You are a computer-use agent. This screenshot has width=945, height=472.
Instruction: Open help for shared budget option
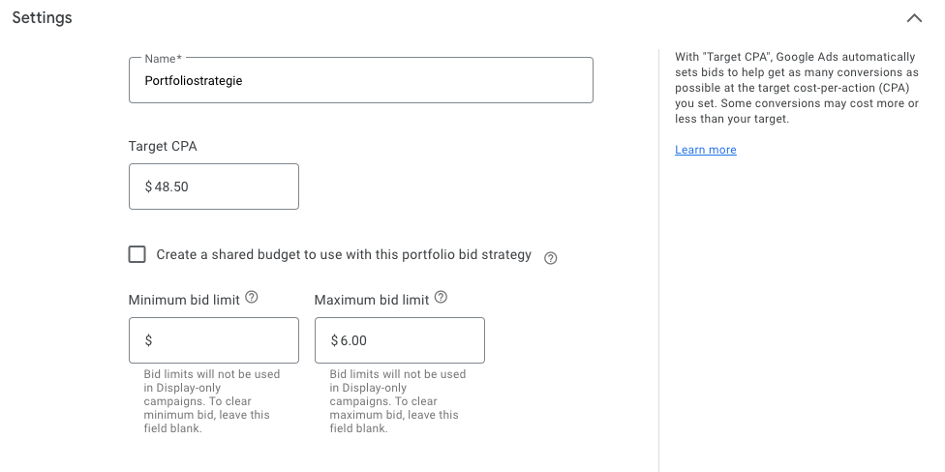tap(550, 257)
